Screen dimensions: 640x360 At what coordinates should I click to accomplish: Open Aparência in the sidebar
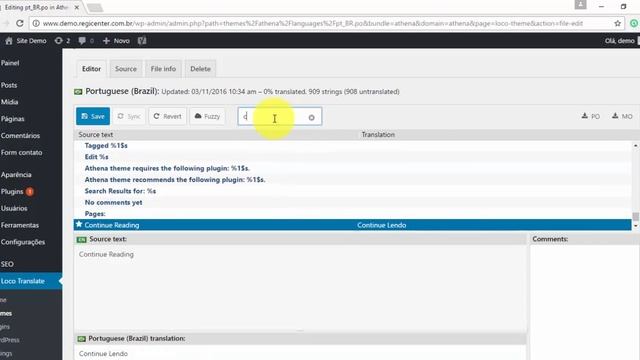tap(16, 175)
